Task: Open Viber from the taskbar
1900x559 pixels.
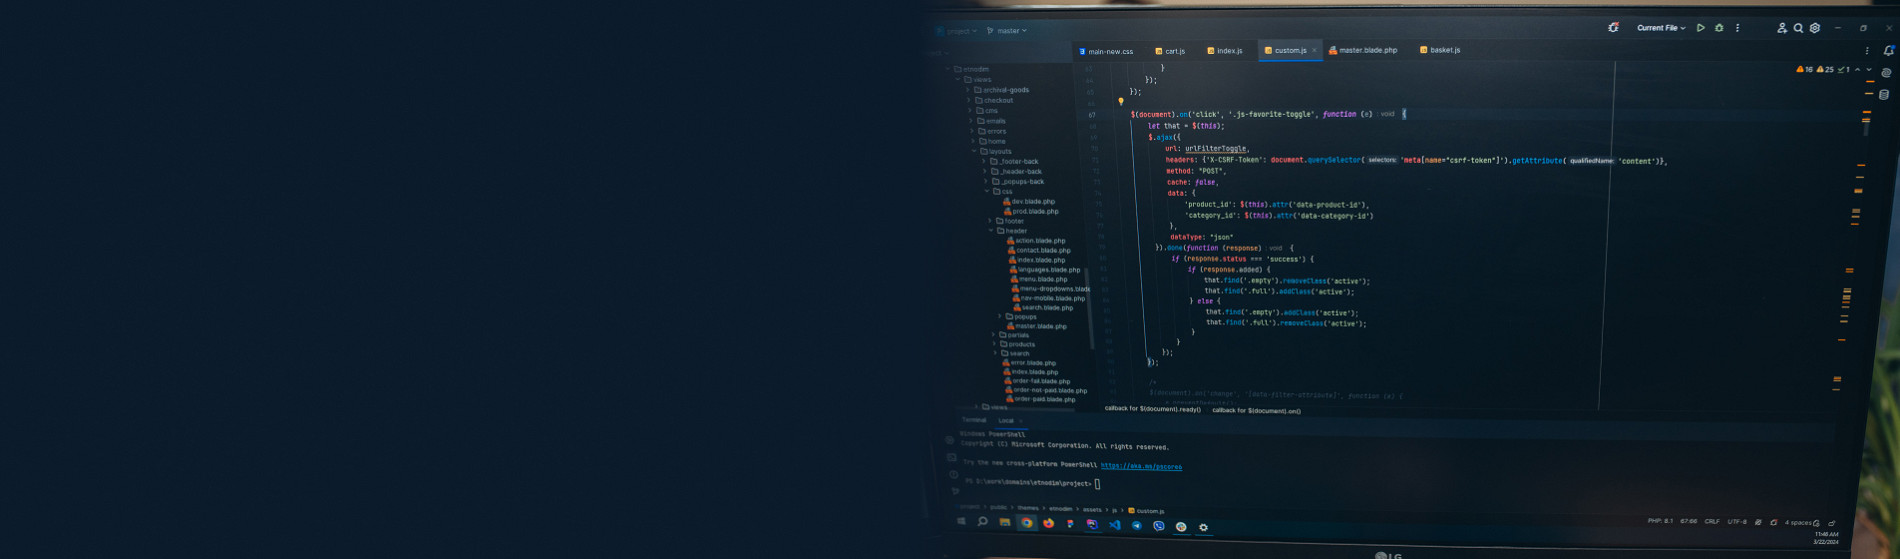Action: point(1158,526)
